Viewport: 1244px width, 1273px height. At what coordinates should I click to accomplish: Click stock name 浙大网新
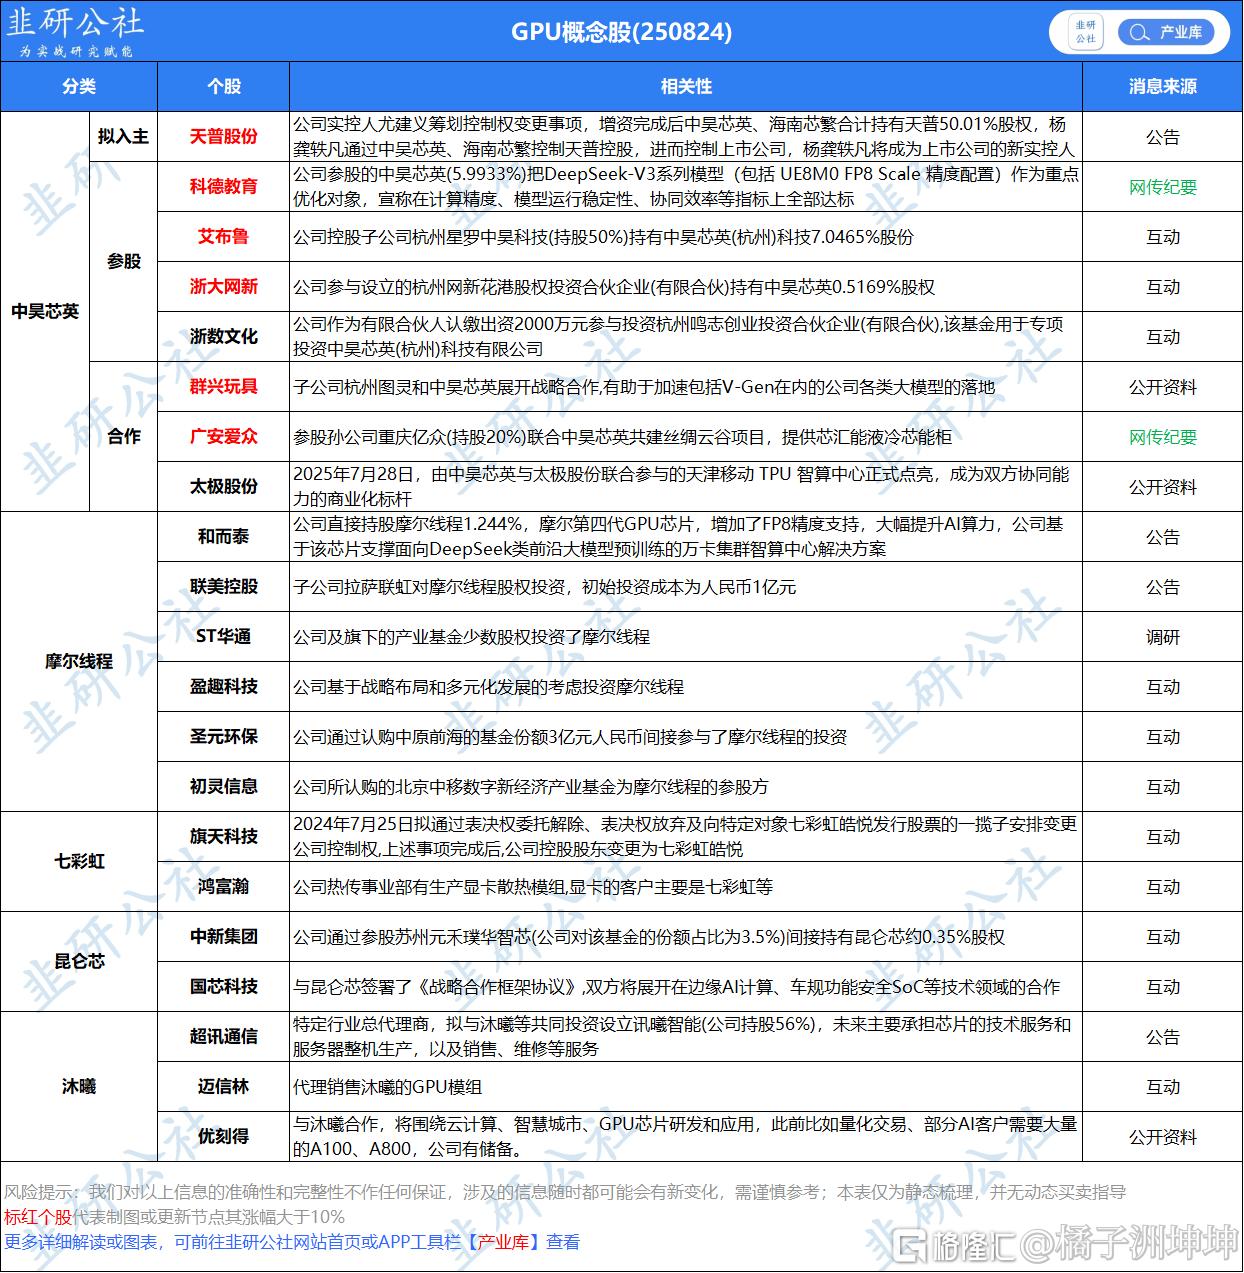(x=224, y=286)
